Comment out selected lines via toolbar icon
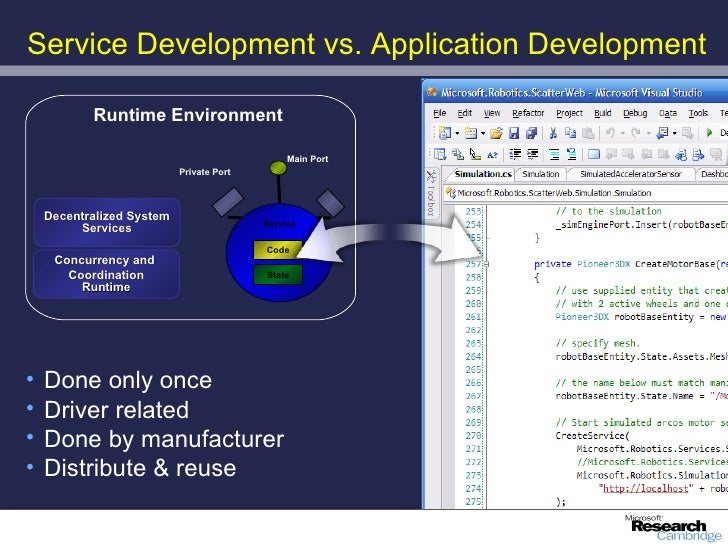The width and height of the screenshot is (728, 546). pos(554,154)
